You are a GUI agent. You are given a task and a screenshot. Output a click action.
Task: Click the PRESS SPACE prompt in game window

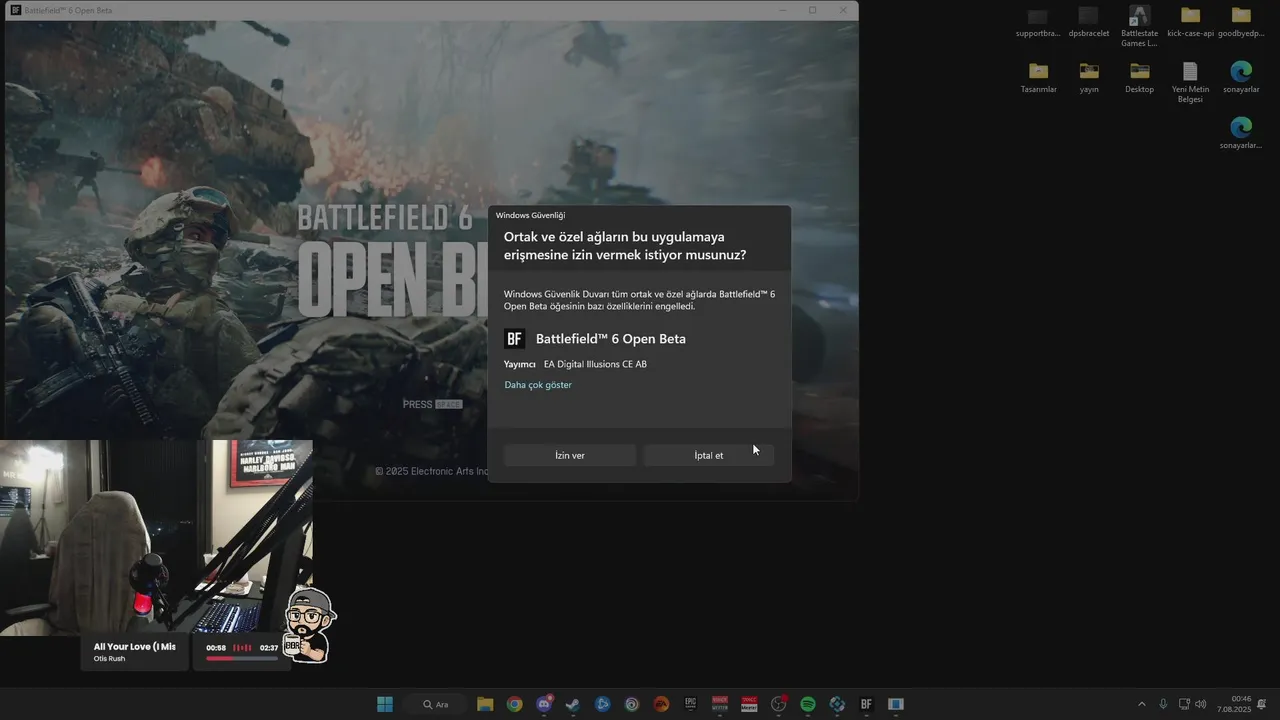[432, 404]
